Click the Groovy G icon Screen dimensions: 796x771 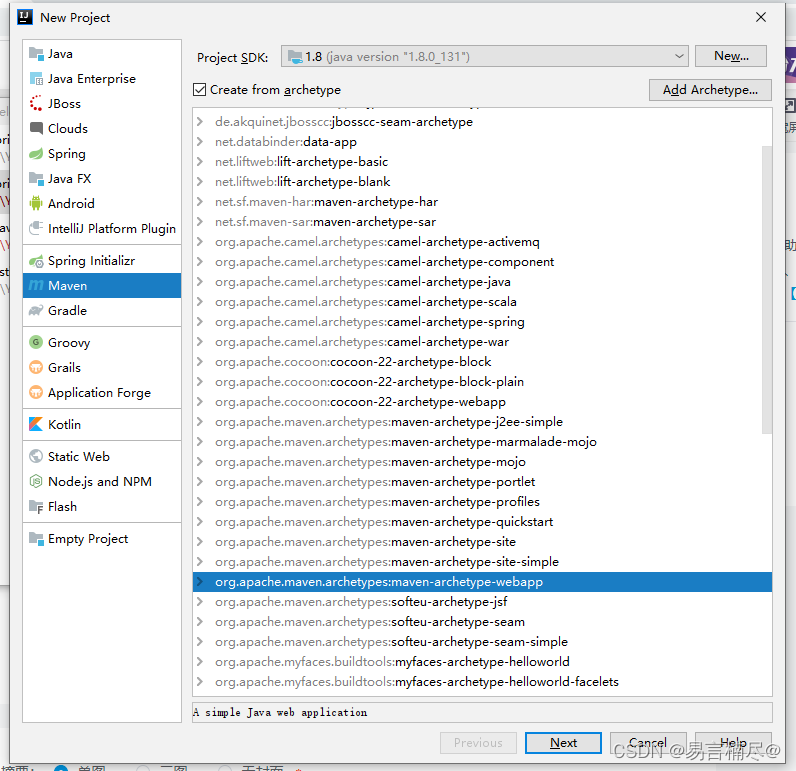pos(36,343)
